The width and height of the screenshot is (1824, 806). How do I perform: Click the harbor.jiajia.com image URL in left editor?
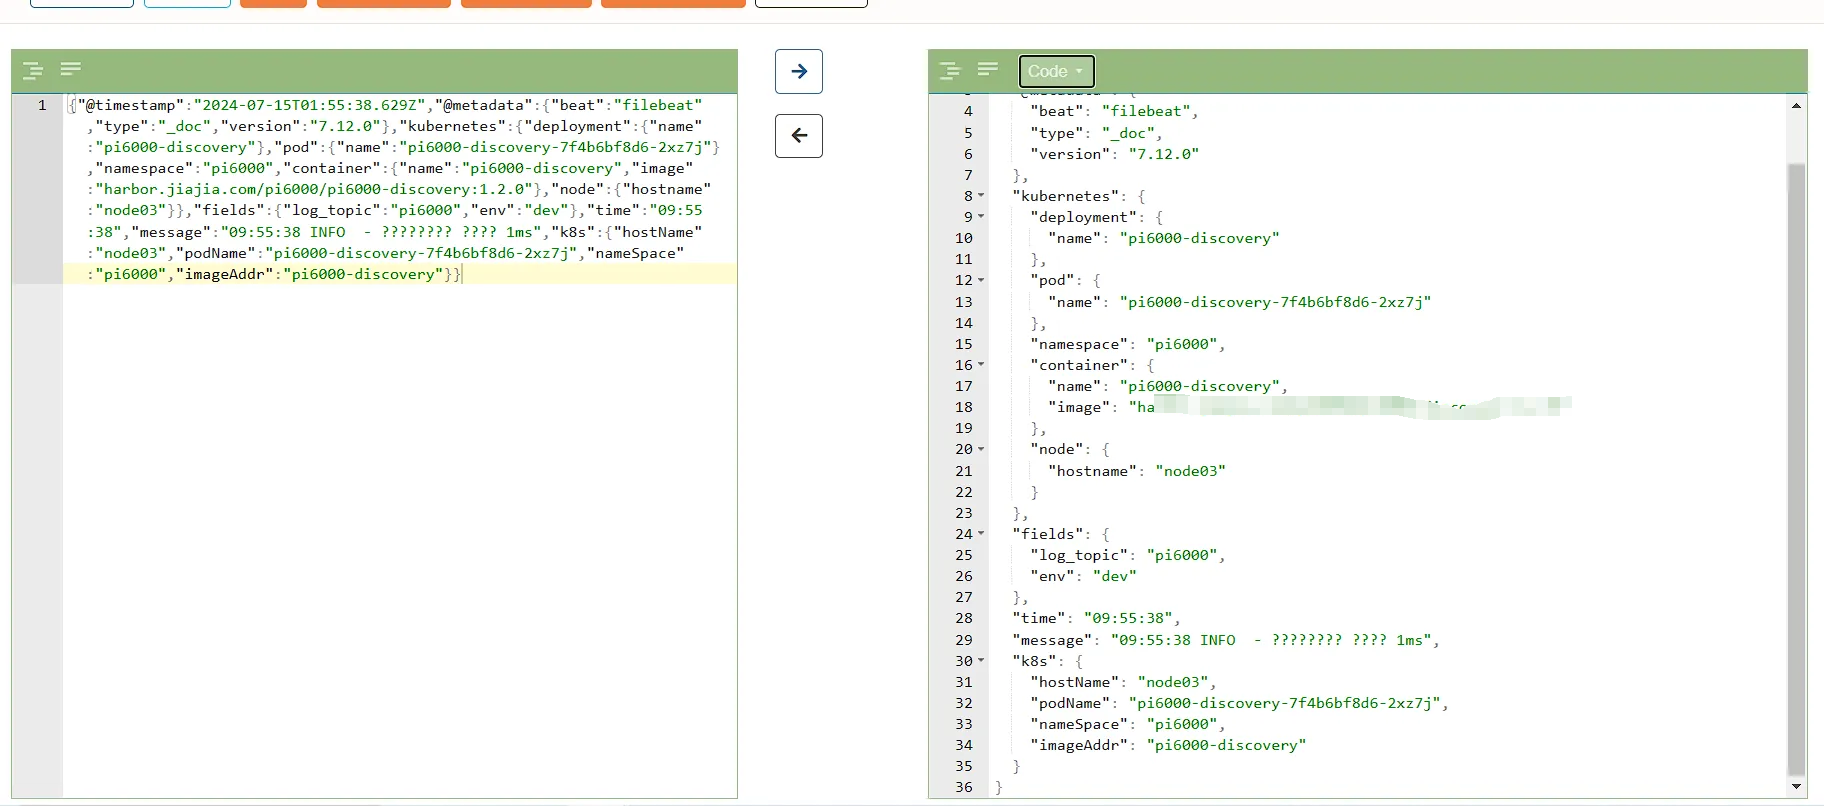pos(313,189)
